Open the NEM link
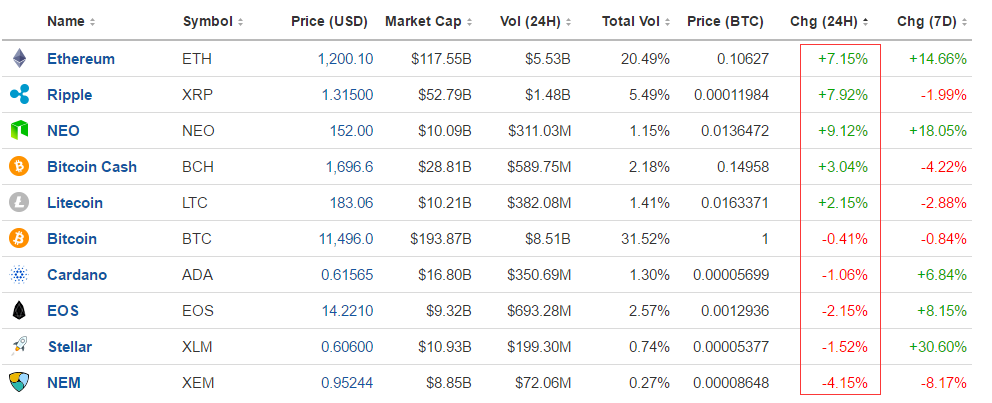 click(x=64, y=383)
